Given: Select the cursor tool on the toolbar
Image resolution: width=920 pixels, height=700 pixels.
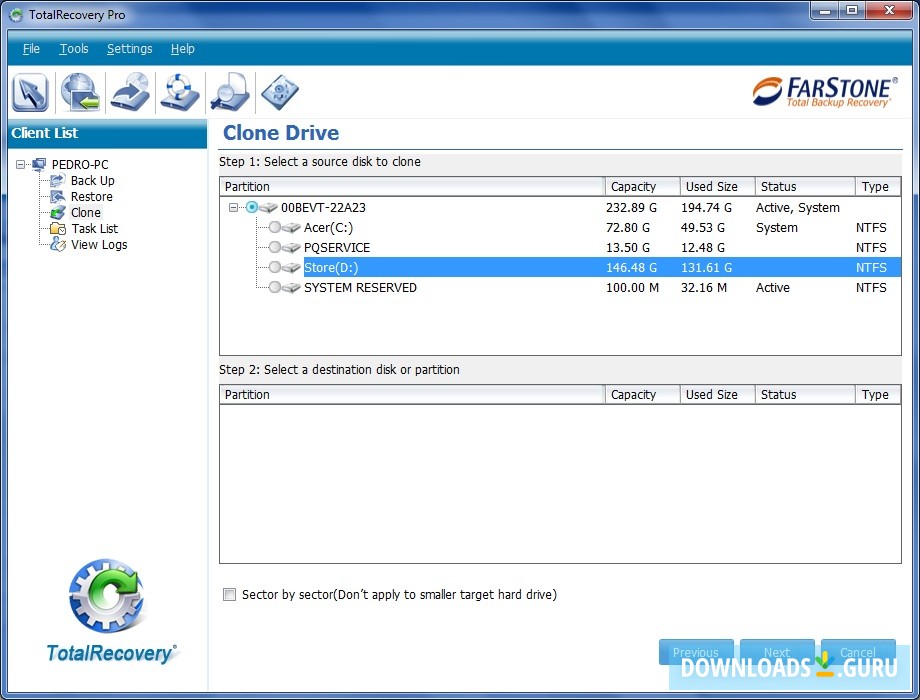Looking at the screenshot, I should (30, 92).
